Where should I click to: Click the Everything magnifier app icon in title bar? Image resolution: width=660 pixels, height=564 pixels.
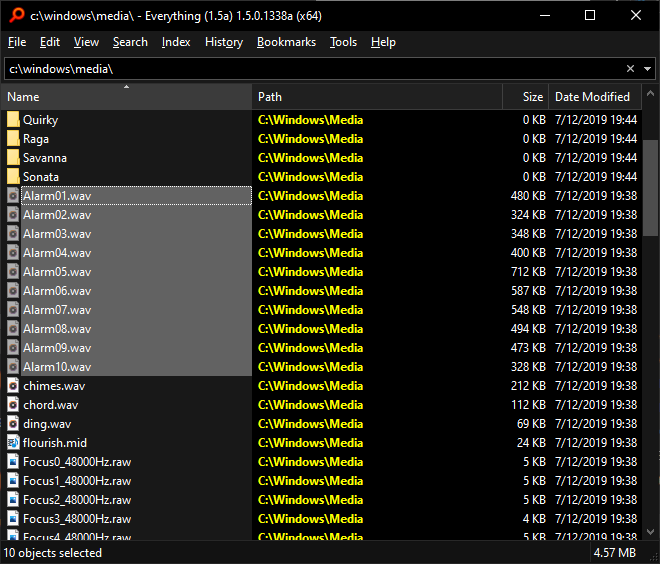pos(17,15)
